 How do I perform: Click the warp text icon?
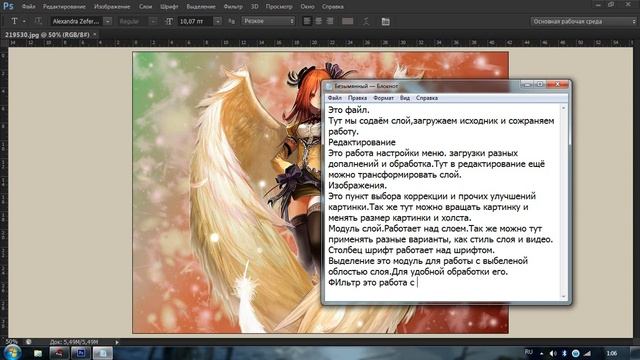point(366,21)
